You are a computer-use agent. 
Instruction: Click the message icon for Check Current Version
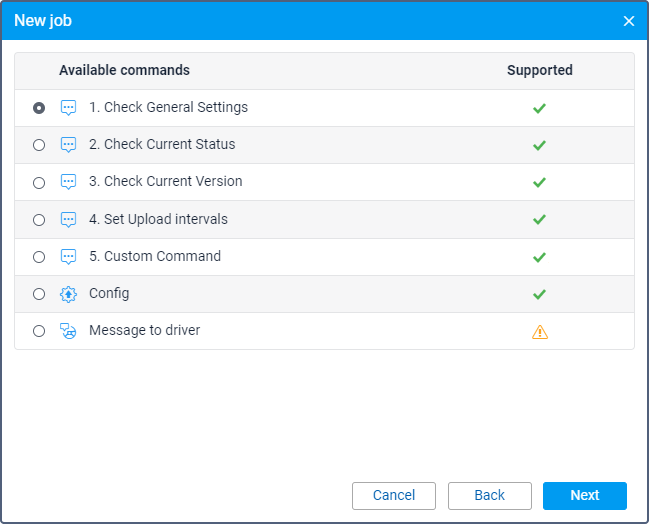coord(68,182)
